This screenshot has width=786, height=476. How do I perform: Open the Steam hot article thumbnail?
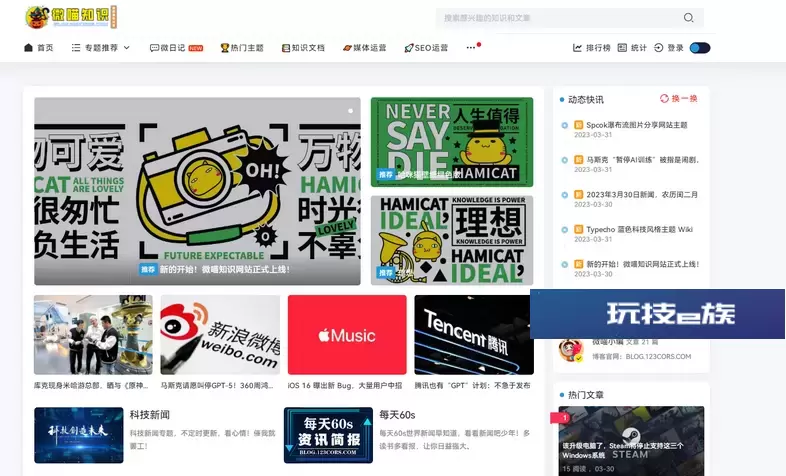coord(631,441)
